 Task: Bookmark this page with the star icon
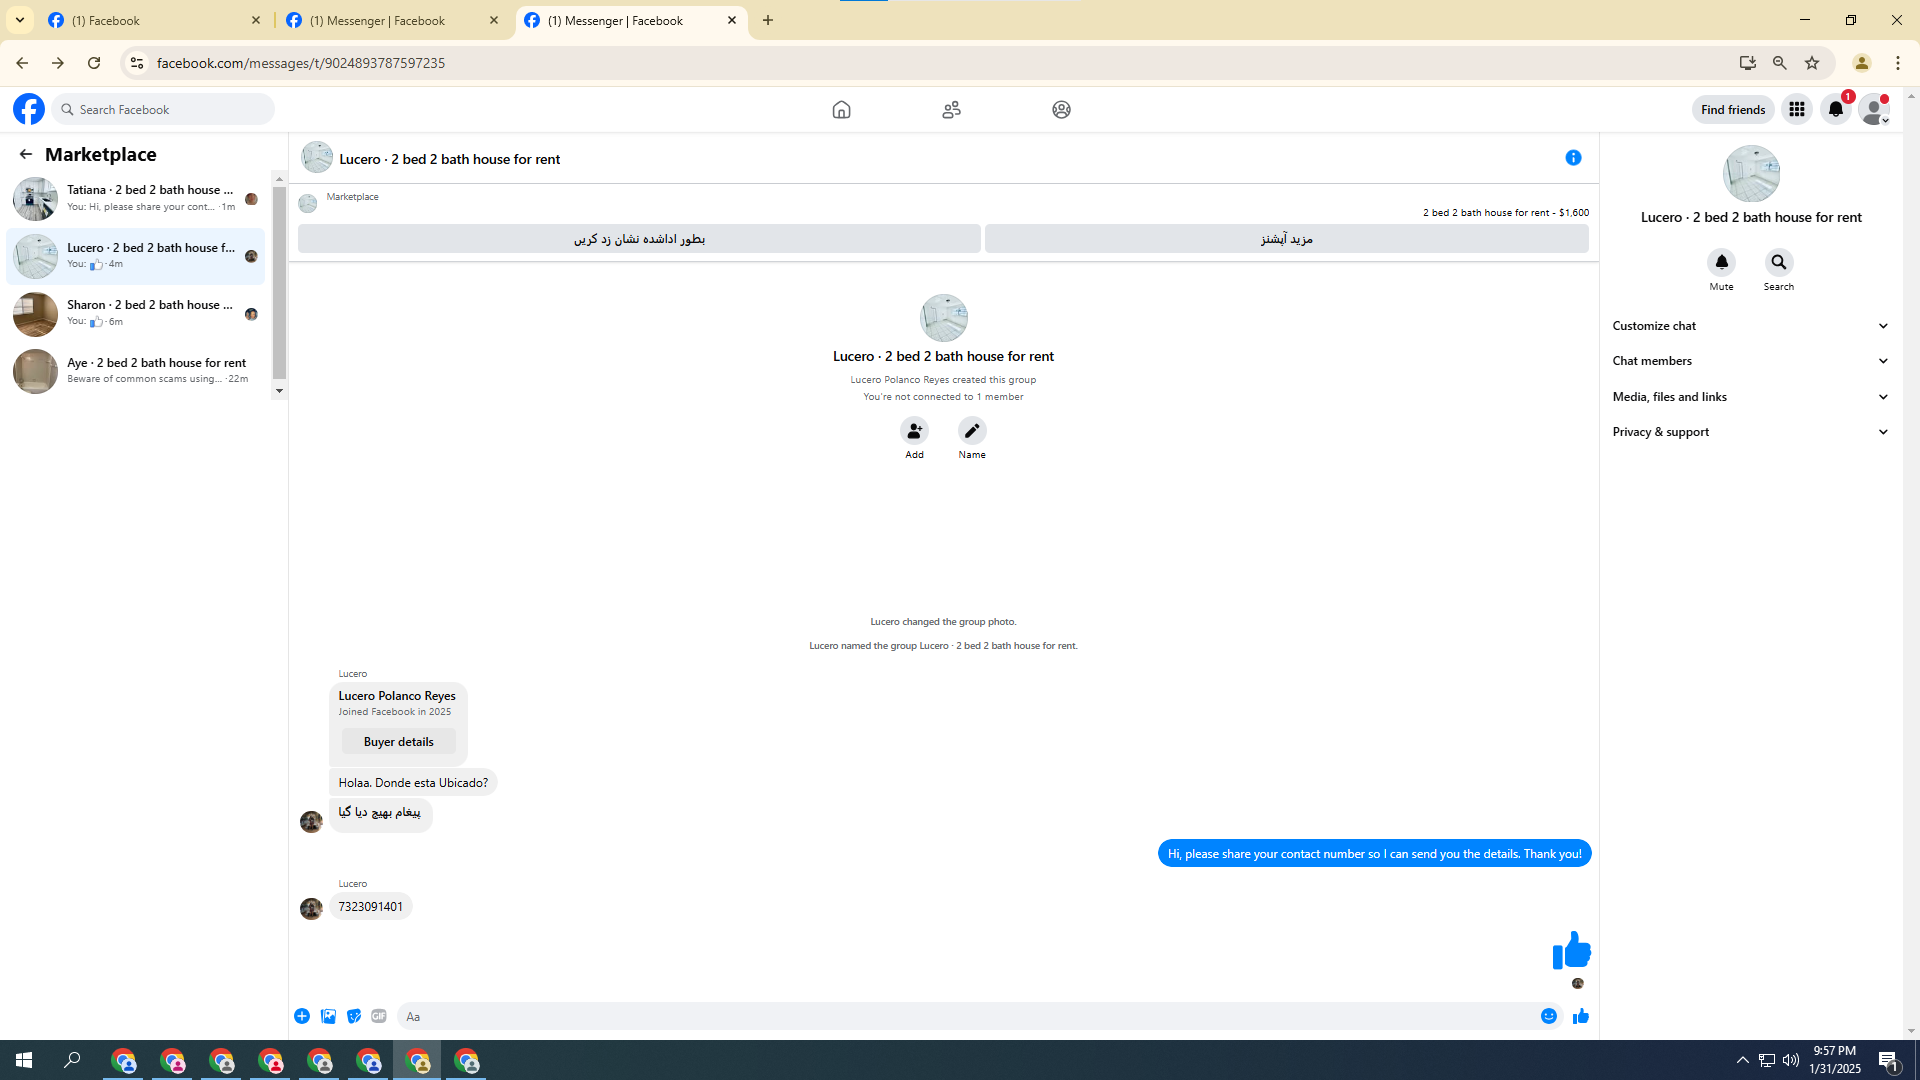pos(1812,63)
